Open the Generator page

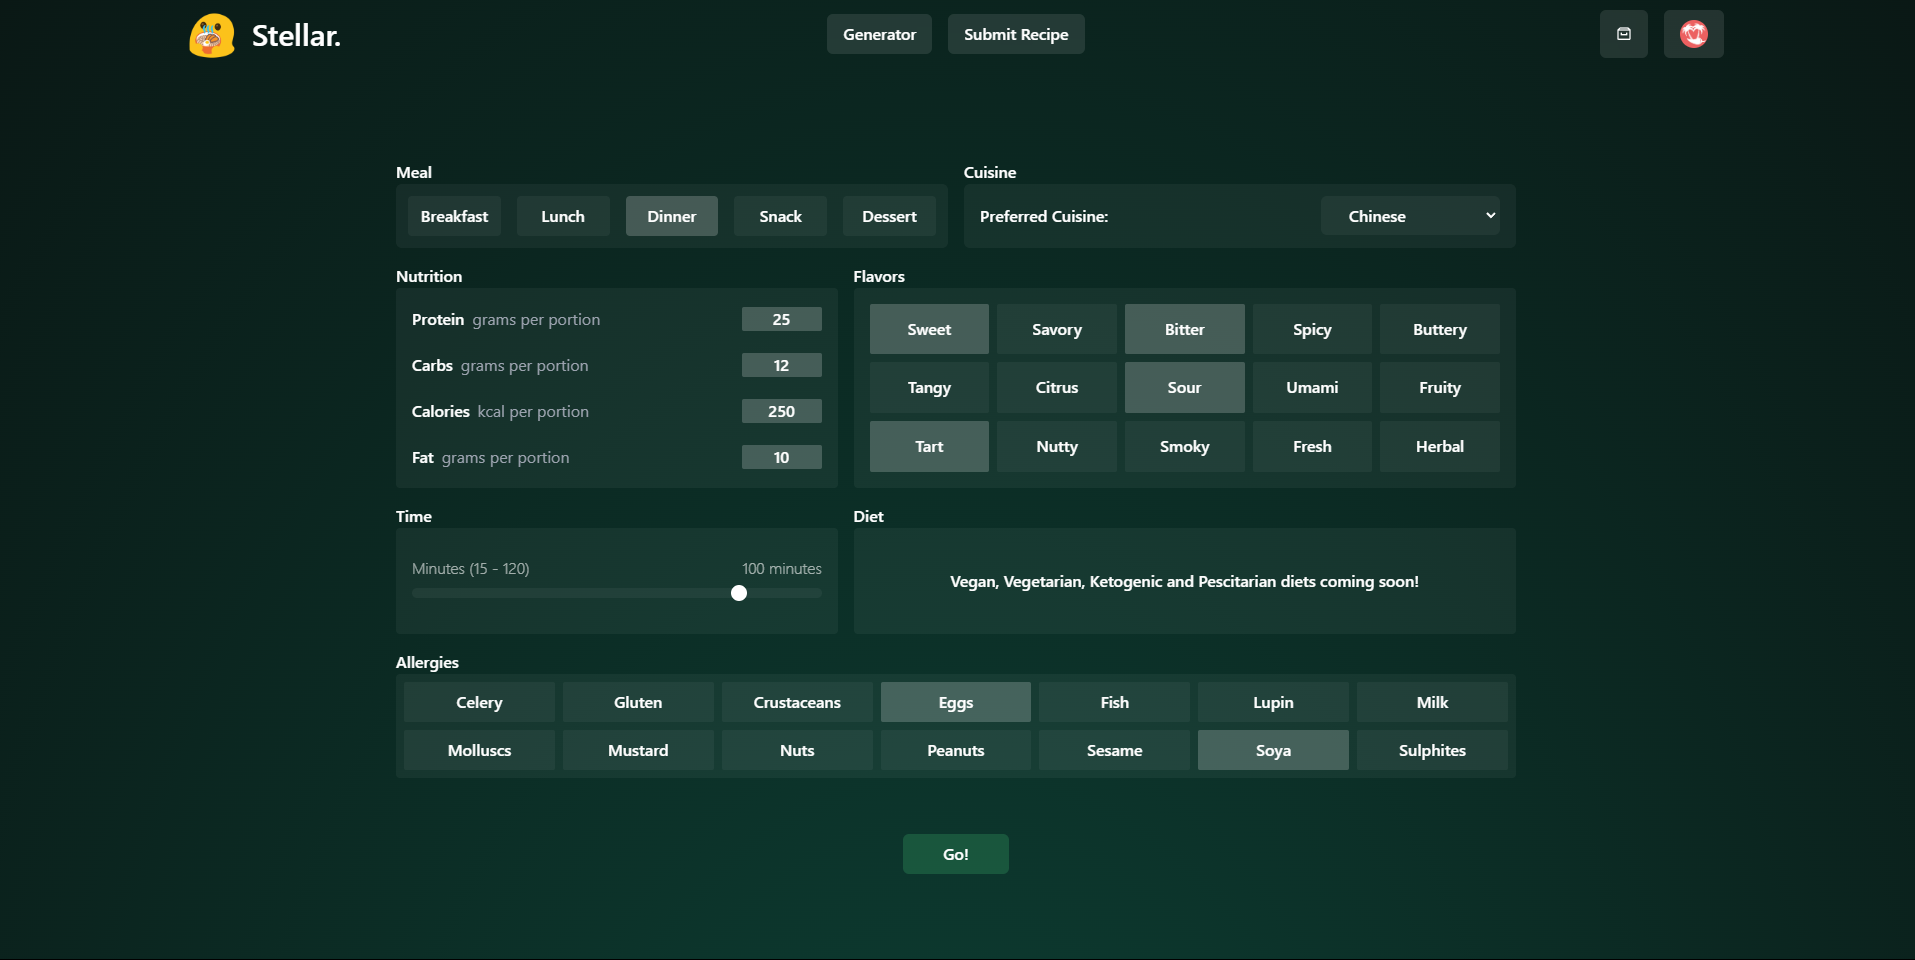pyautogui.click(x=879, y=34)
